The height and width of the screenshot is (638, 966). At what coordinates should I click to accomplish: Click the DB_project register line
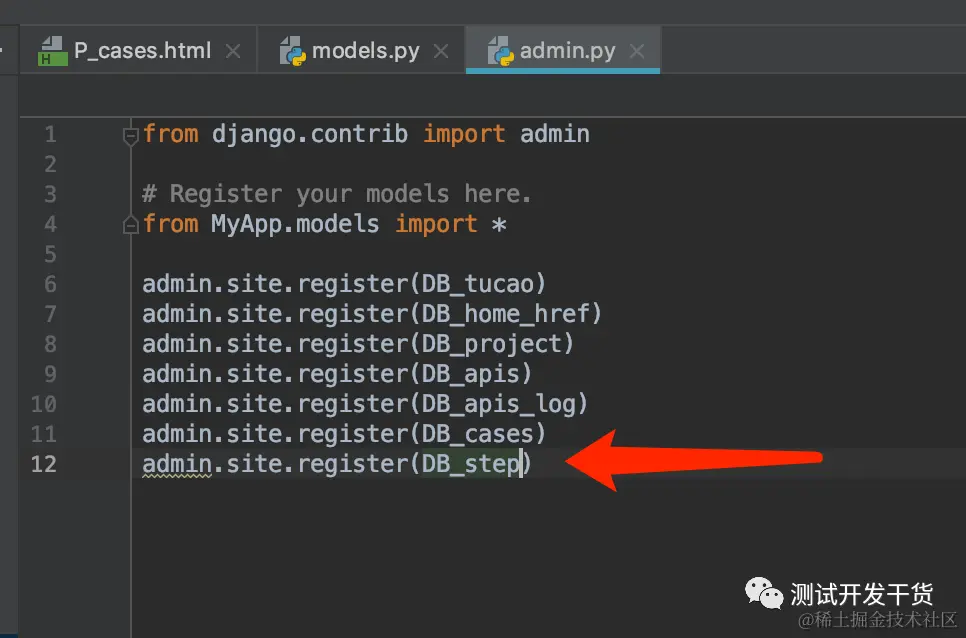coord(358,344)
